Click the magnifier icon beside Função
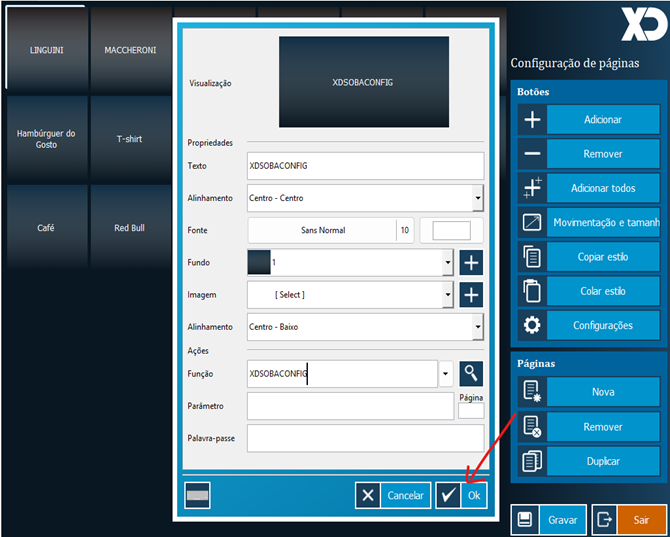The height and width of the screenshot is (537, 670). click(470, 374)
